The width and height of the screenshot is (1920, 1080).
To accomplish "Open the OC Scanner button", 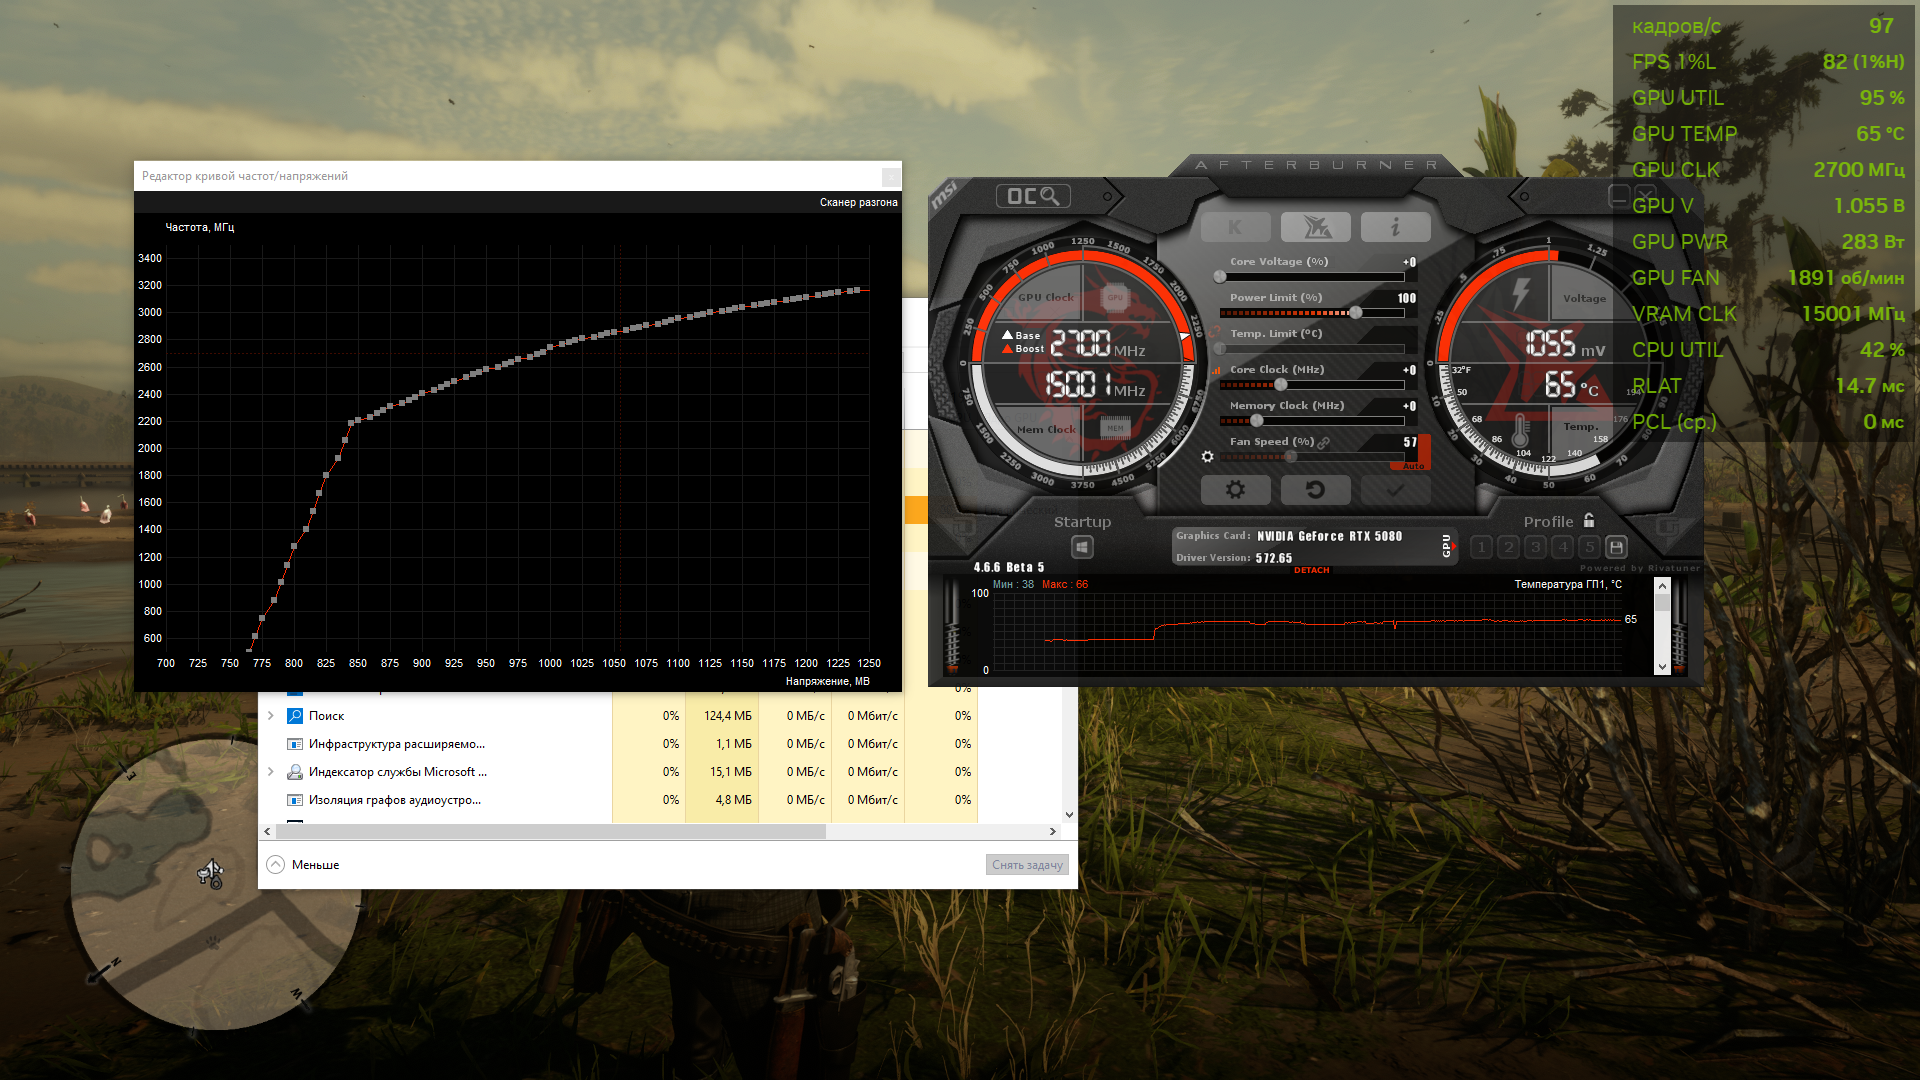I will pos(1033,196).
